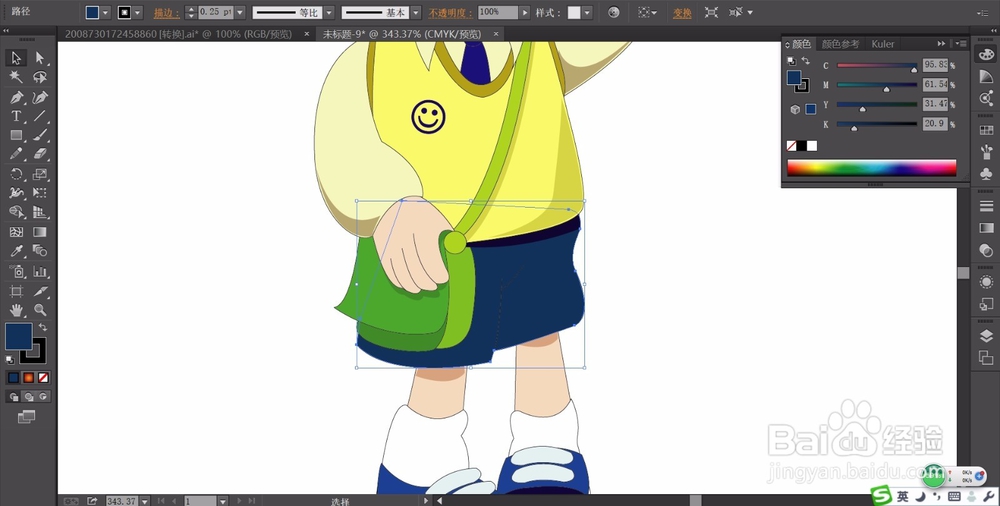This screenshot has width=1000, height=506.
Task: Open brush definition 基本 dropdown
Action: coord(416,13)
